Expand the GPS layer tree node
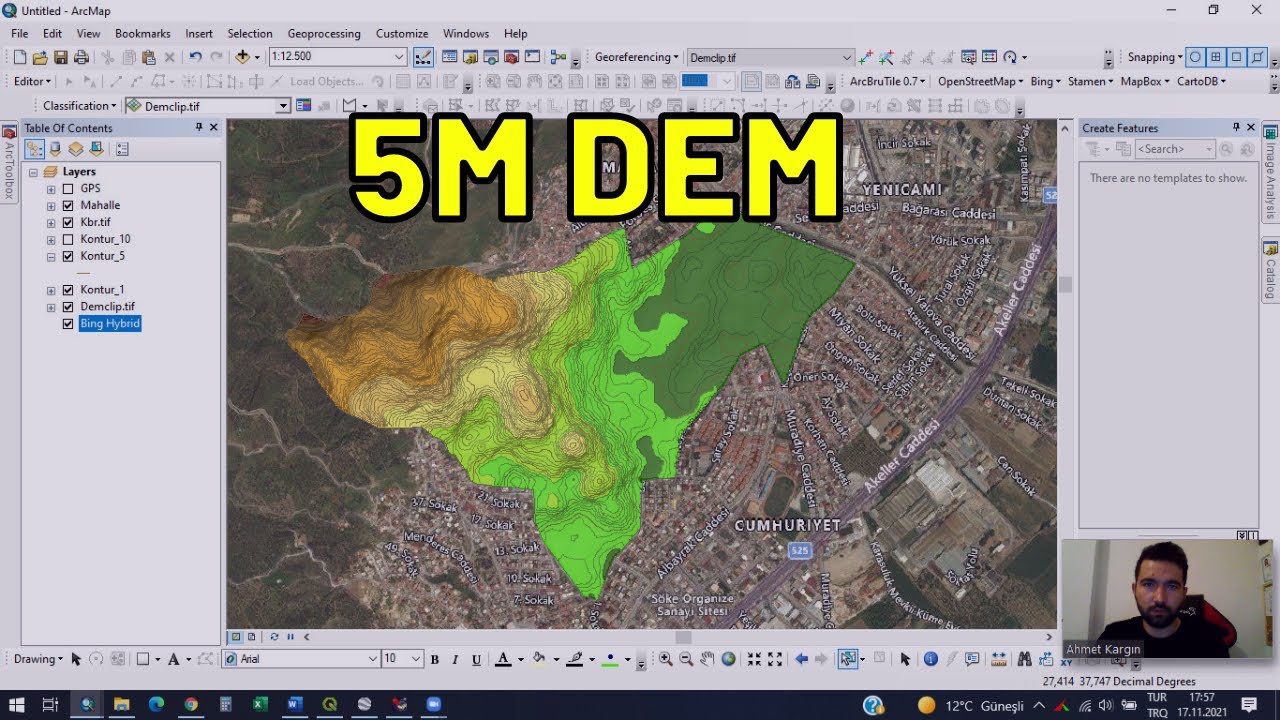 click(51, 188)
